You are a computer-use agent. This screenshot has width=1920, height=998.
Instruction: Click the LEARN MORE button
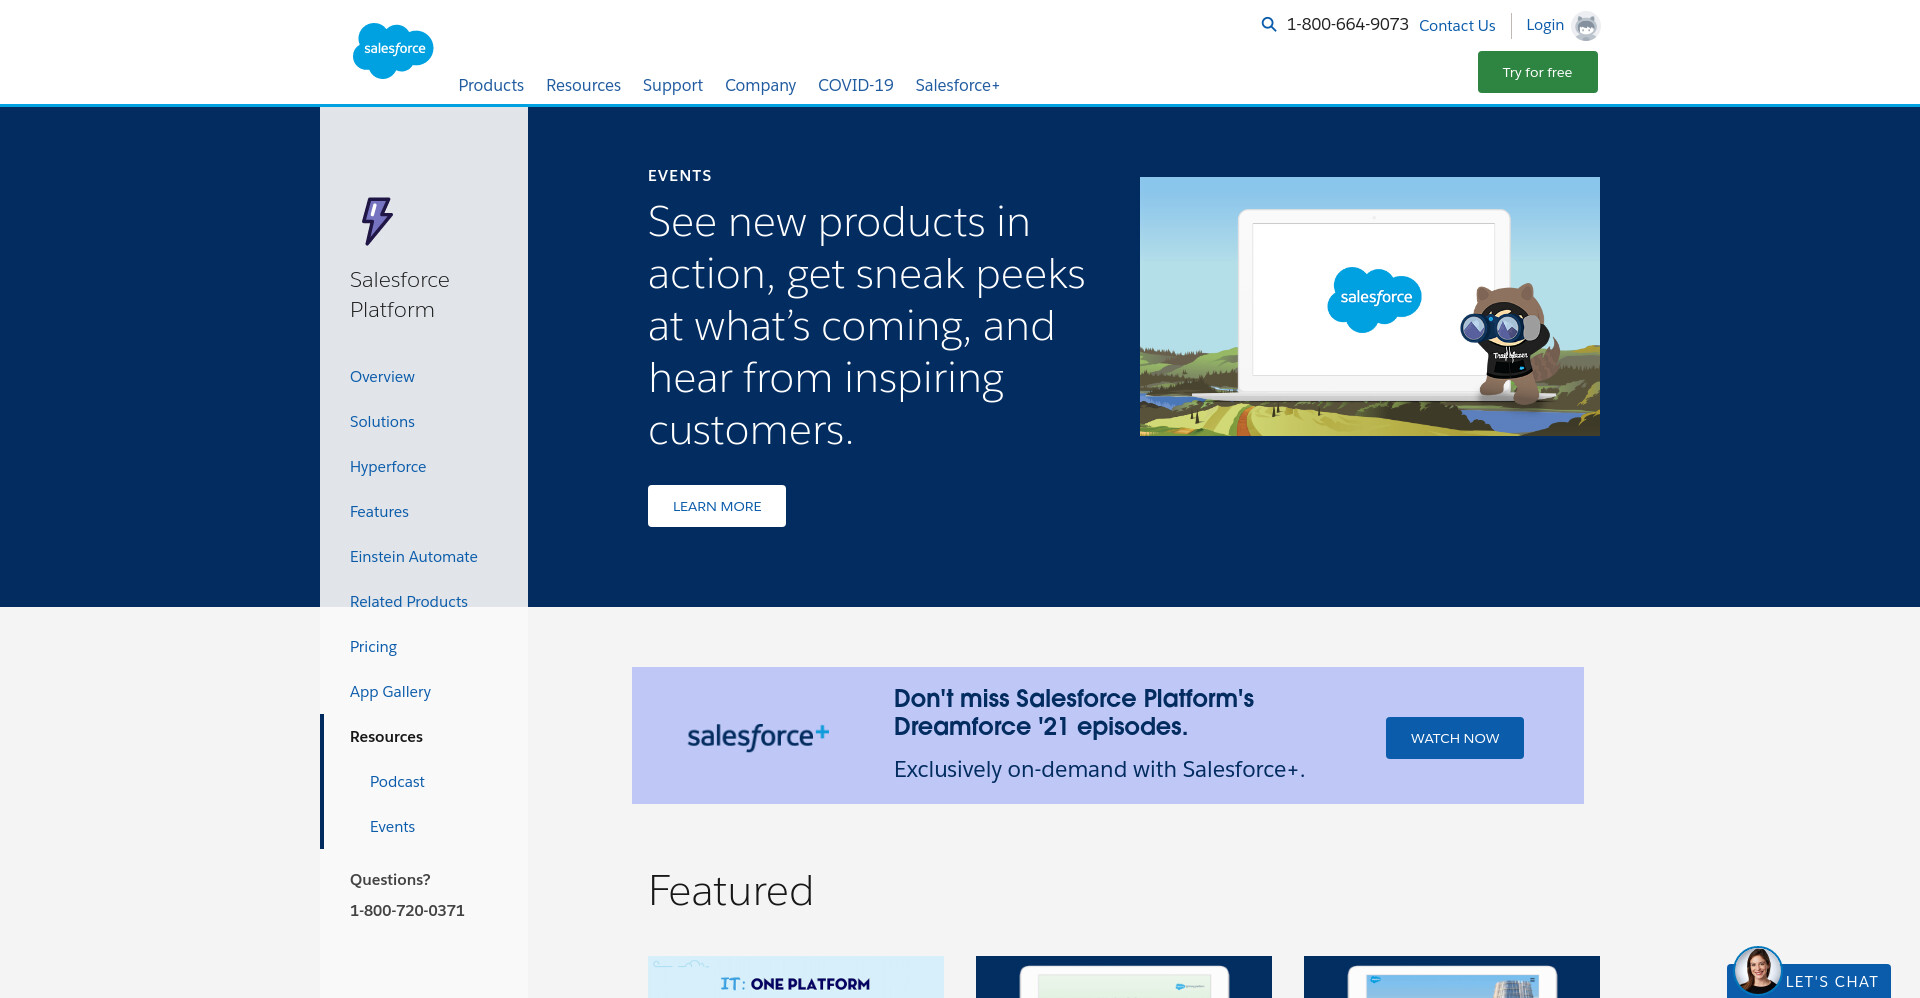pos(717,506)
